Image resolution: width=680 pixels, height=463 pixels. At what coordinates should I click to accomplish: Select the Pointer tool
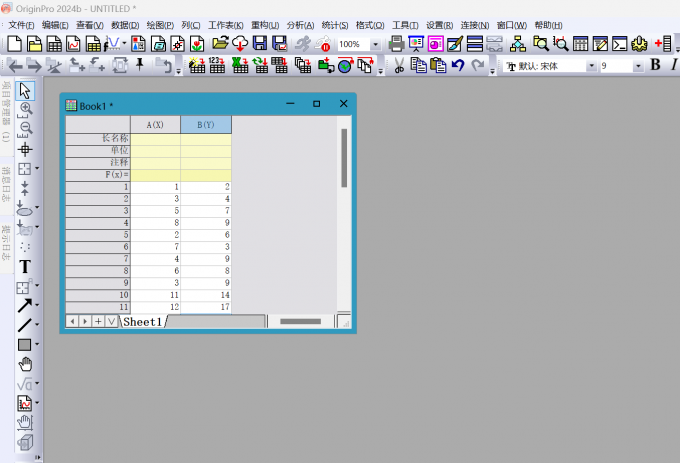[25, 91]
